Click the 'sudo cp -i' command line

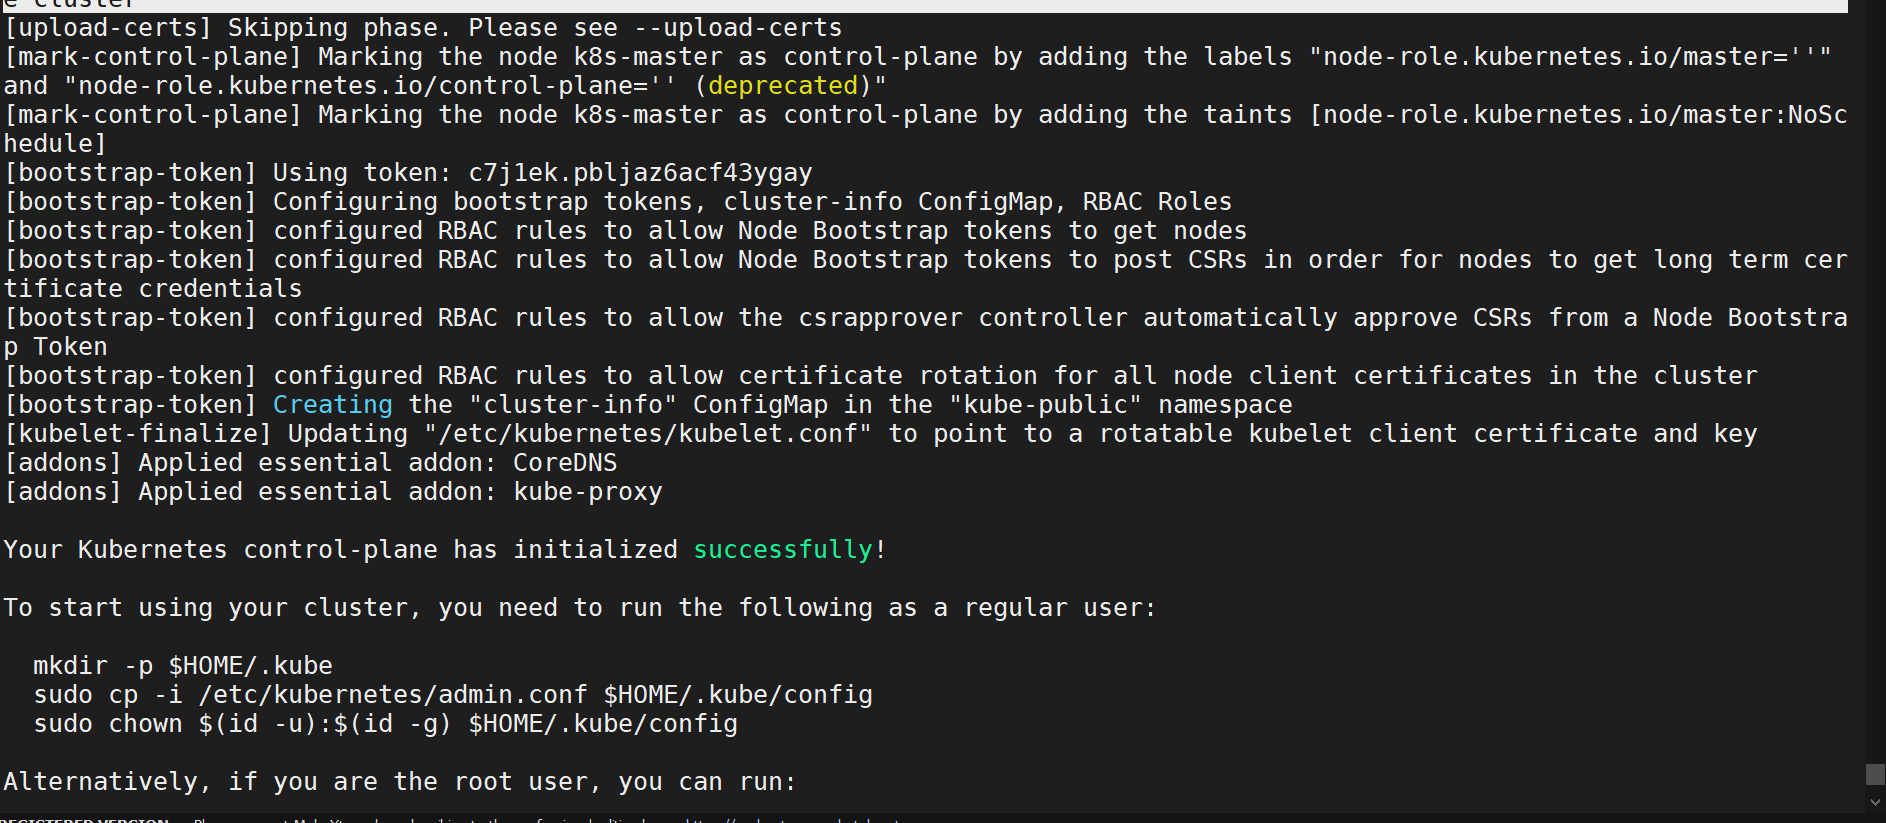(453, 695)
